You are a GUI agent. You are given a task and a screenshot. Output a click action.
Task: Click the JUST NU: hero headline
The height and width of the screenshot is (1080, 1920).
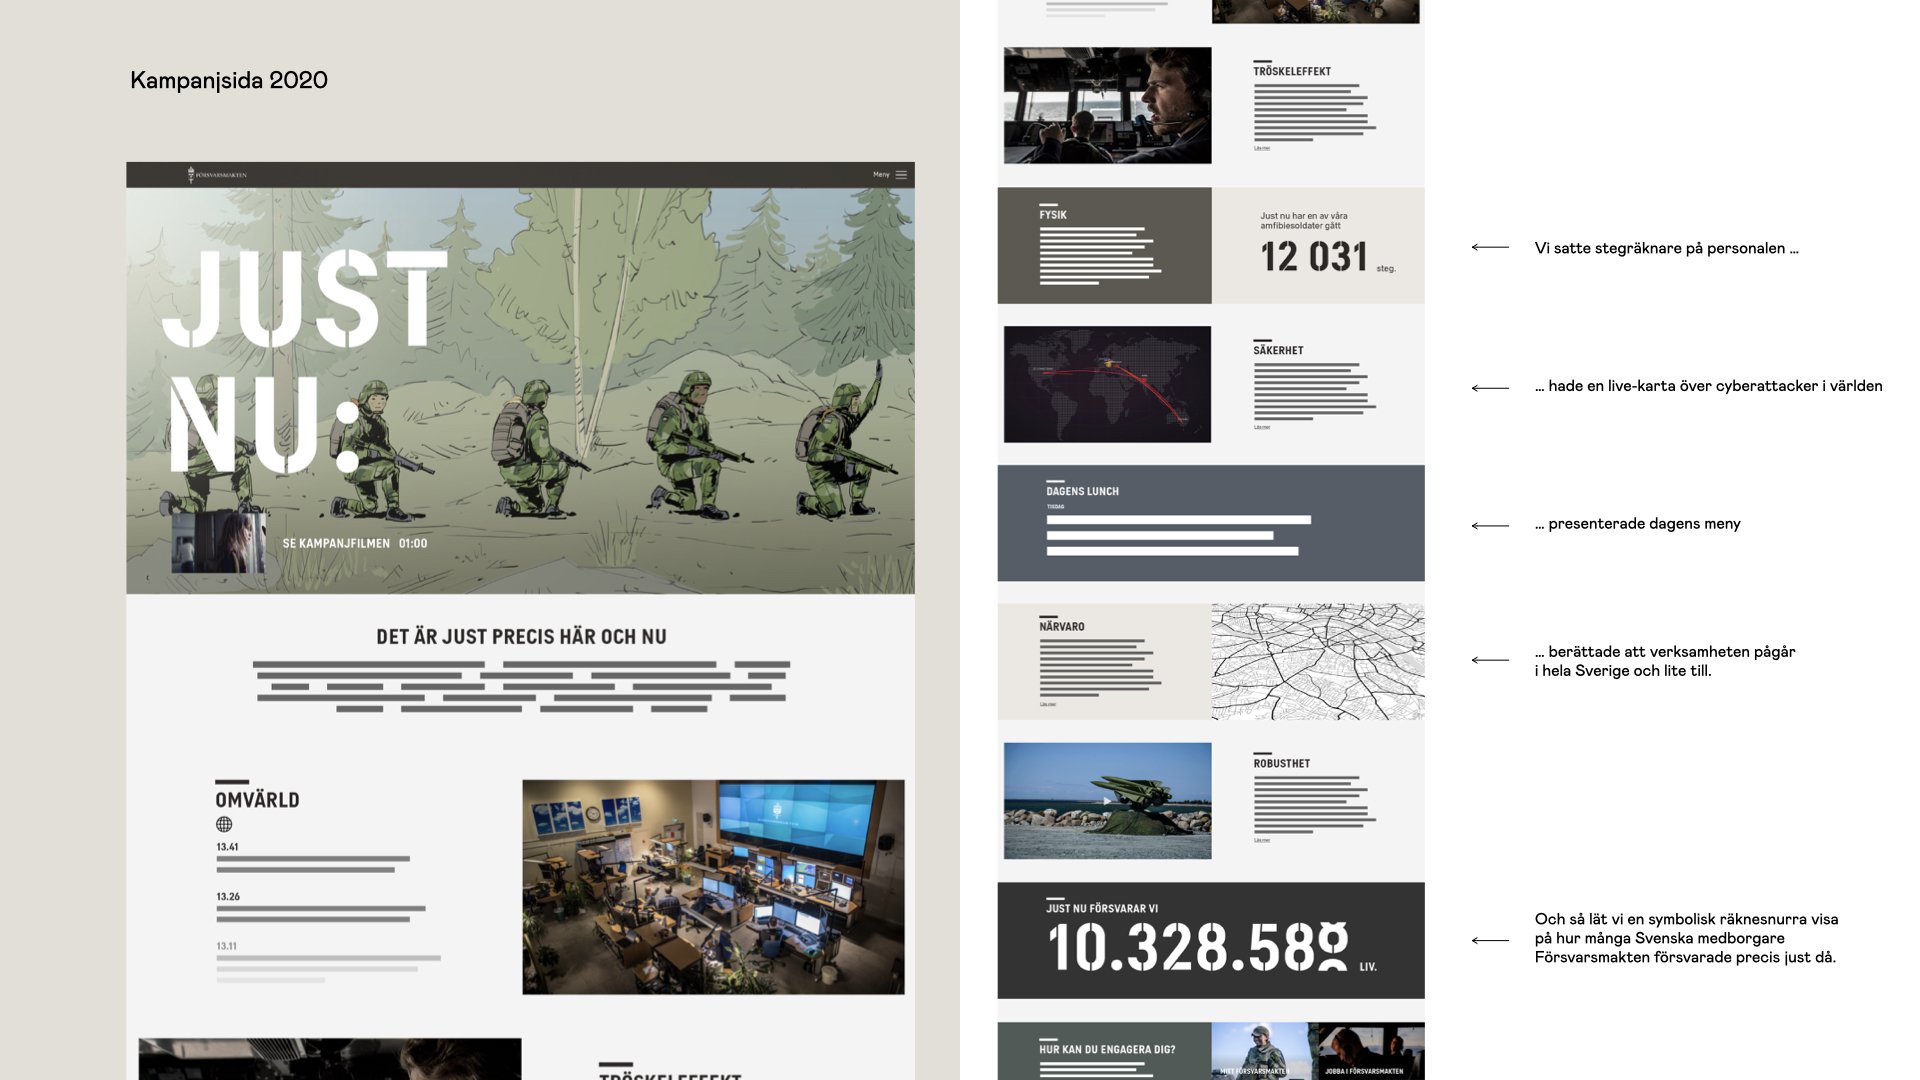coord(305,362)
